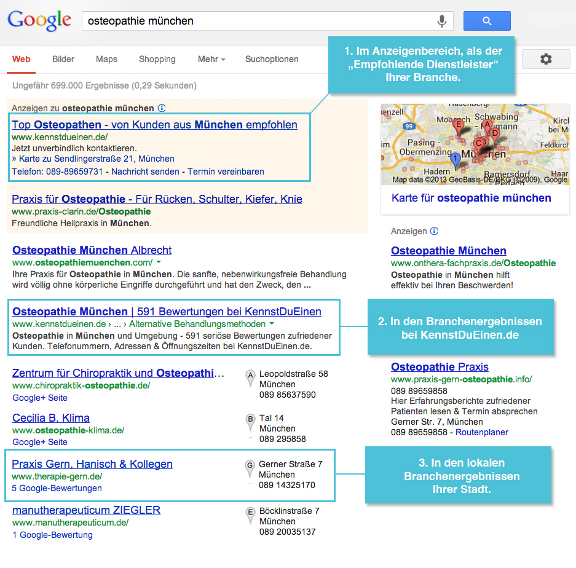
Task: Expand arrow after 'Alternative Behandlungsmethoden' breadcrumb
Action: 272,324
